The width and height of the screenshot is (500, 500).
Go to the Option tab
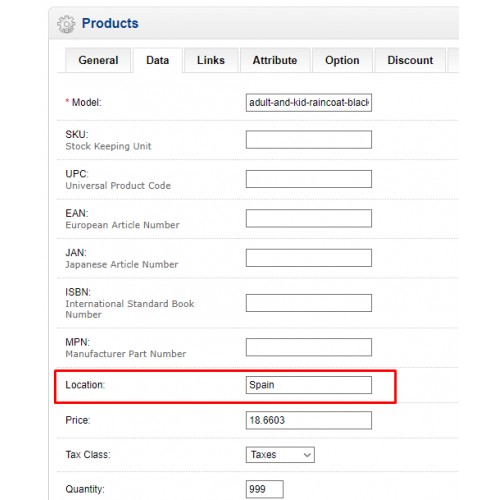click(x=342, y=60)
